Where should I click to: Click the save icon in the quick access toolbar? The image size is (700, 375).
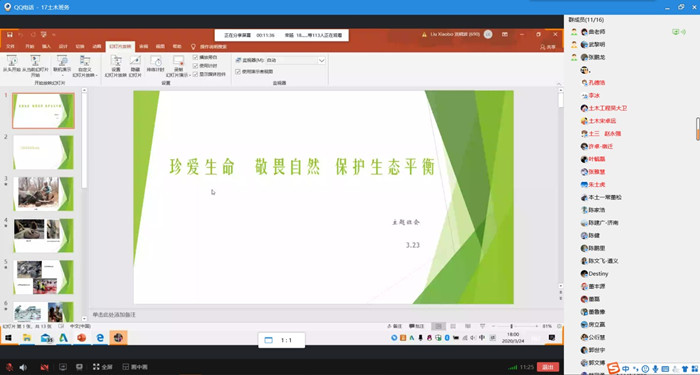(9, 34)
